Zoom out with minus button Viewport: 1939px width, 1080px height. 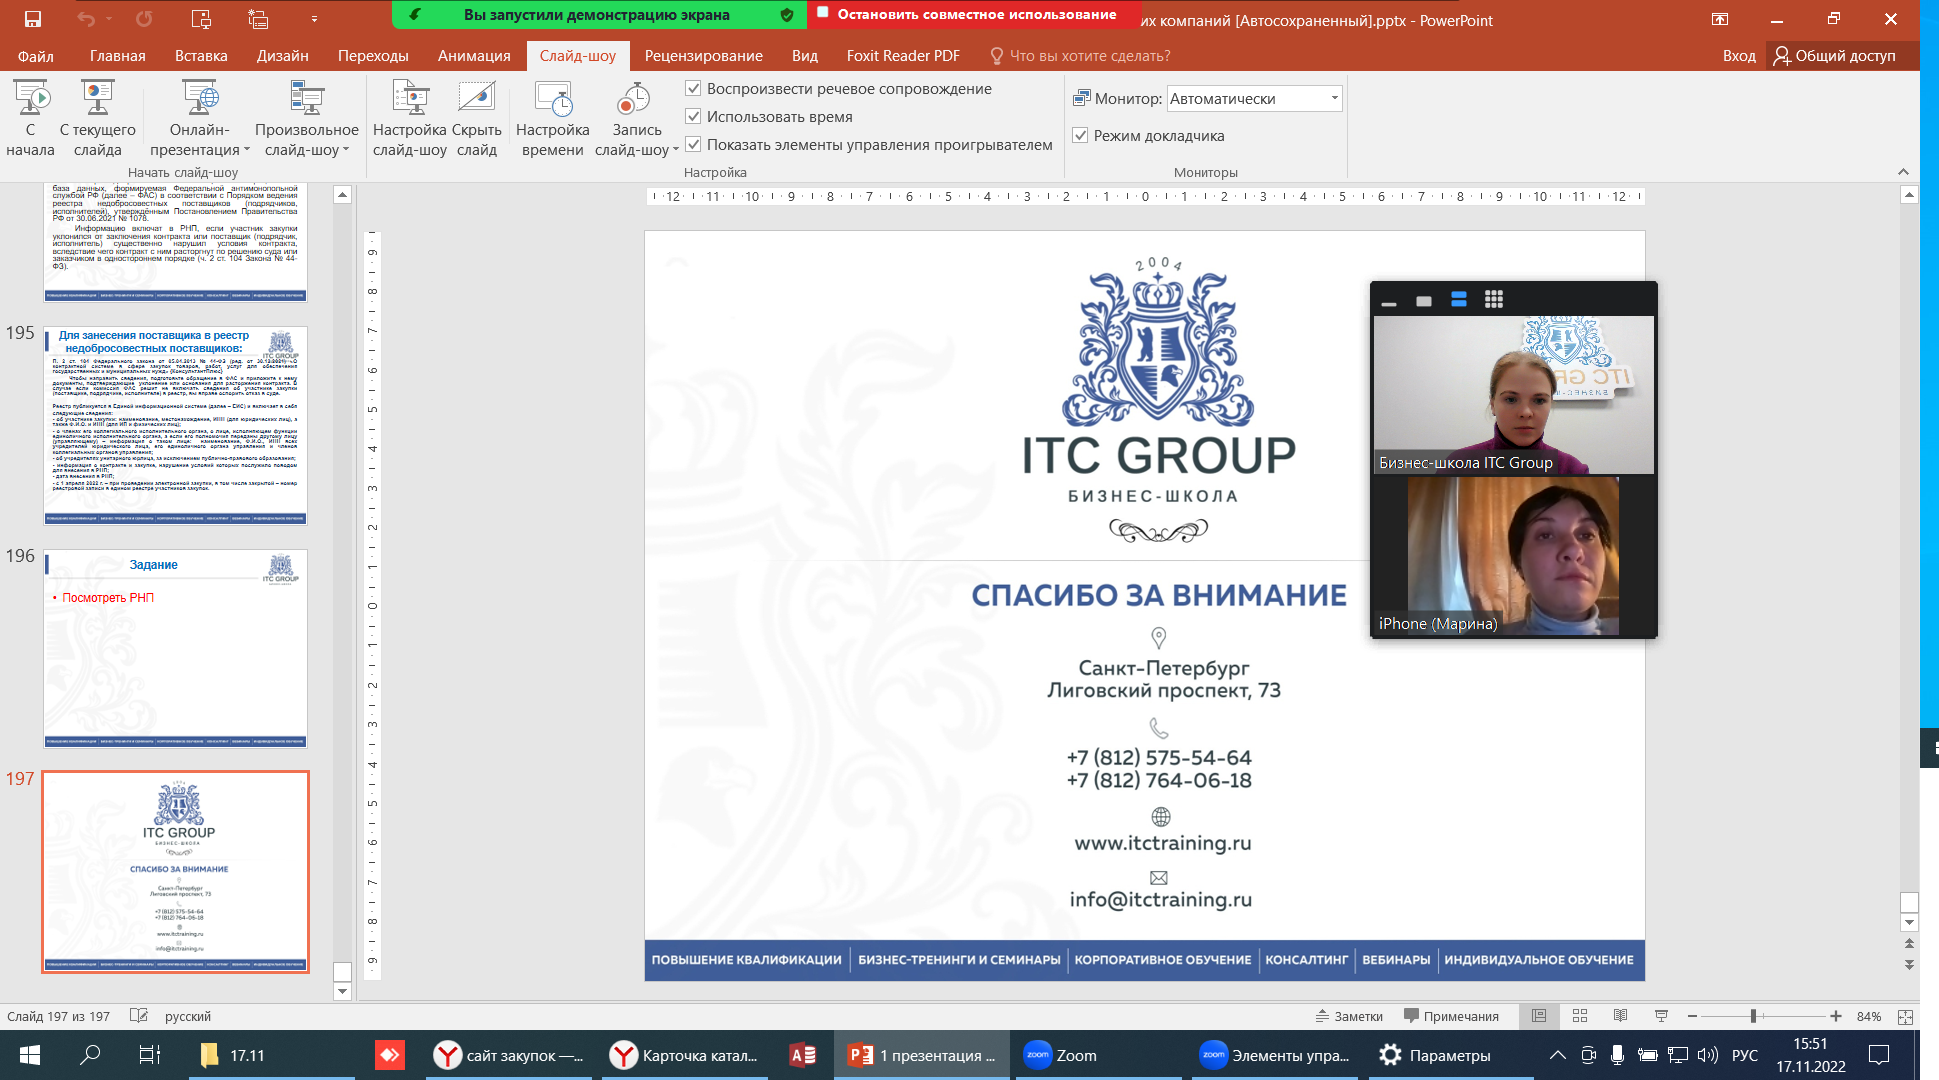(1692, 1016)
